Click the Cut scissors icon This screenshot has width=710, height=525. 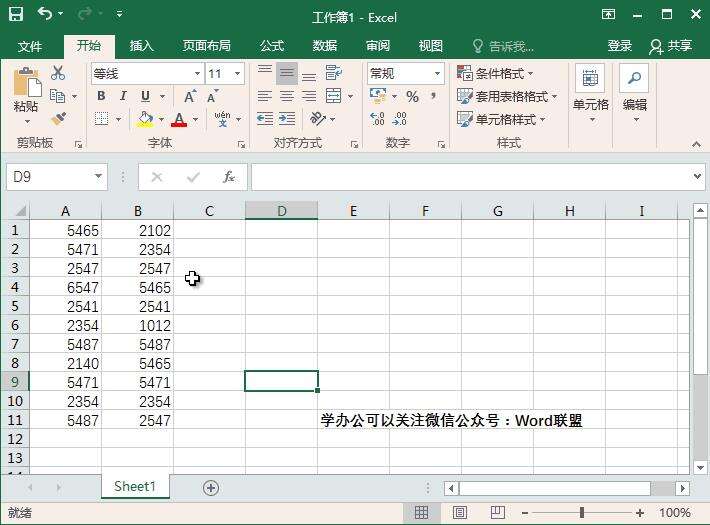click(58, 73)
